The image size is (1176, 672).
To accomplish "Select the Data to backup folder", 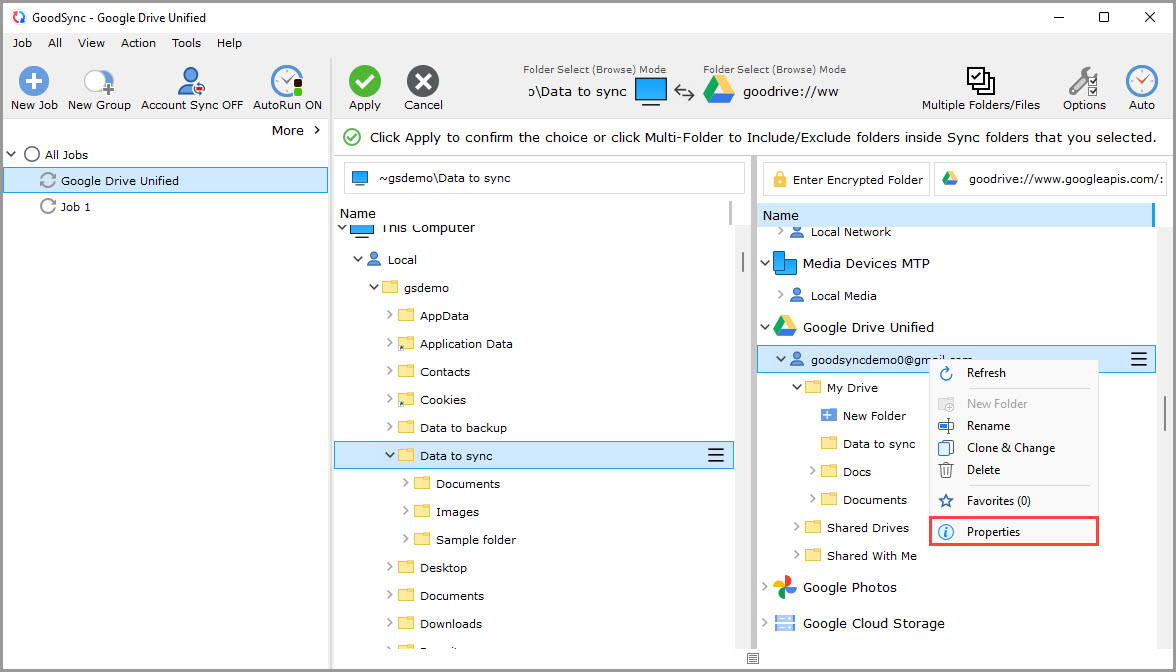I will (x=463, y=428).
